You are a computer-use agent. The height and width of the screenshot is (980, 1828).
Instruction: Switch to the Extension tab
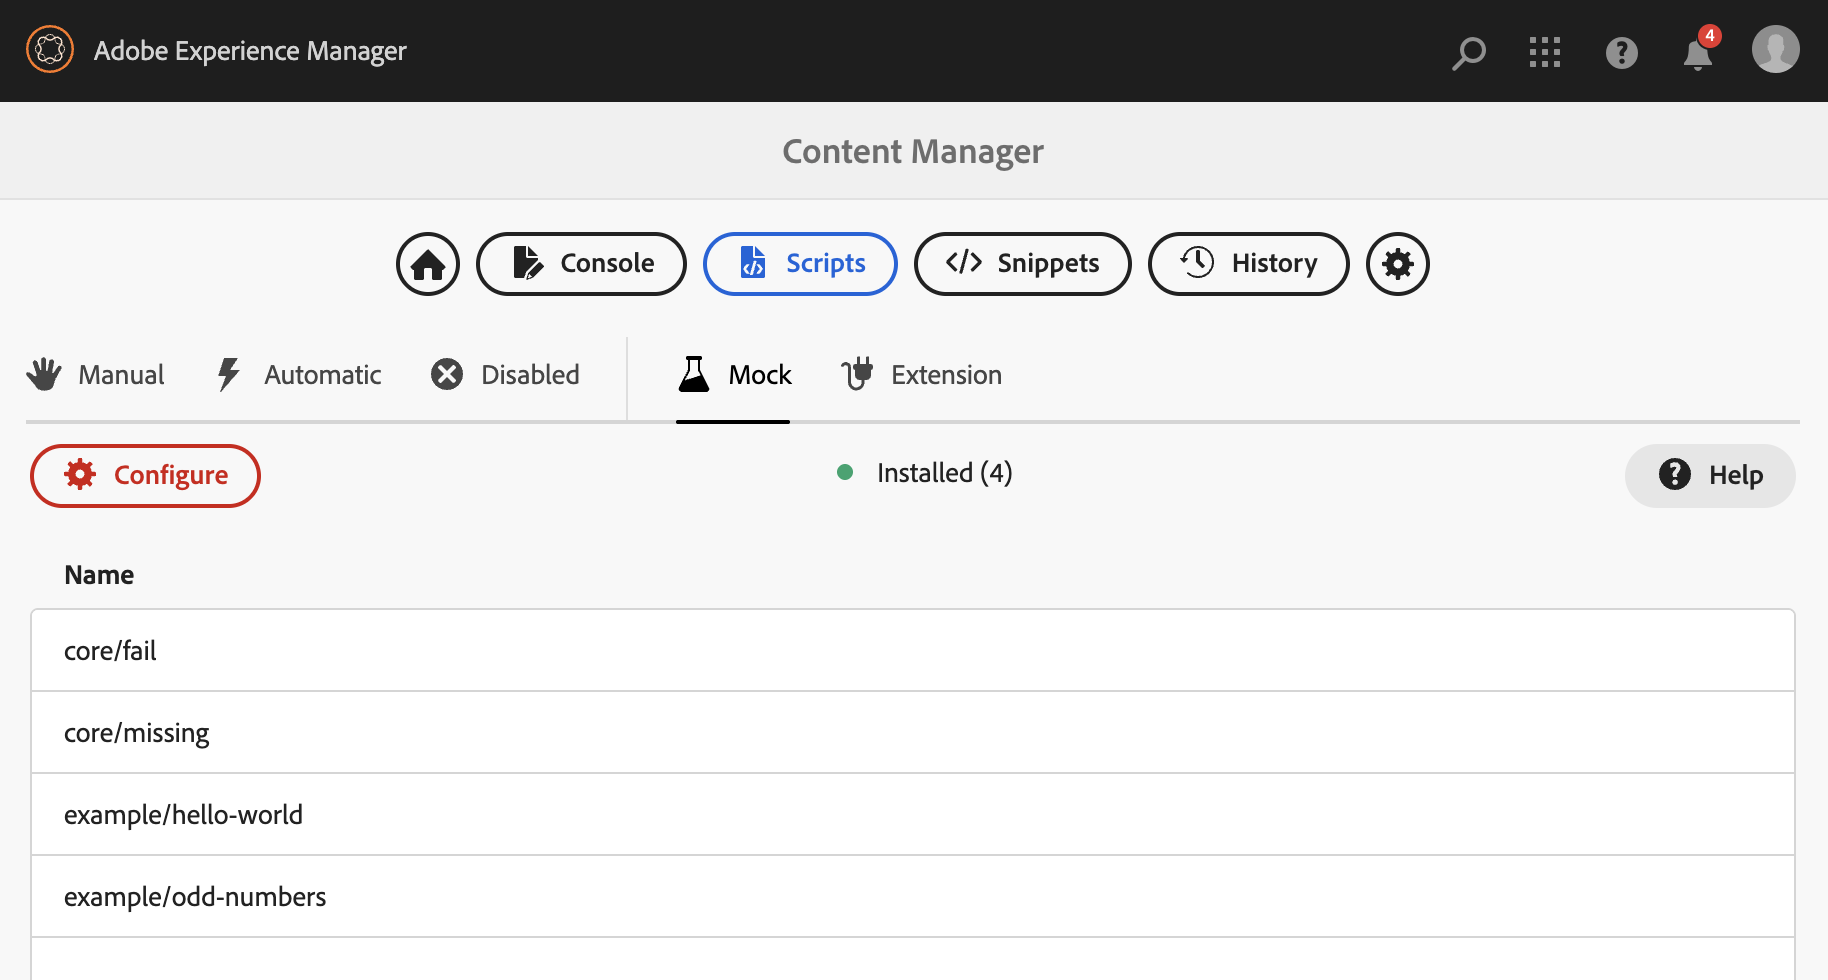click(921, 375)
